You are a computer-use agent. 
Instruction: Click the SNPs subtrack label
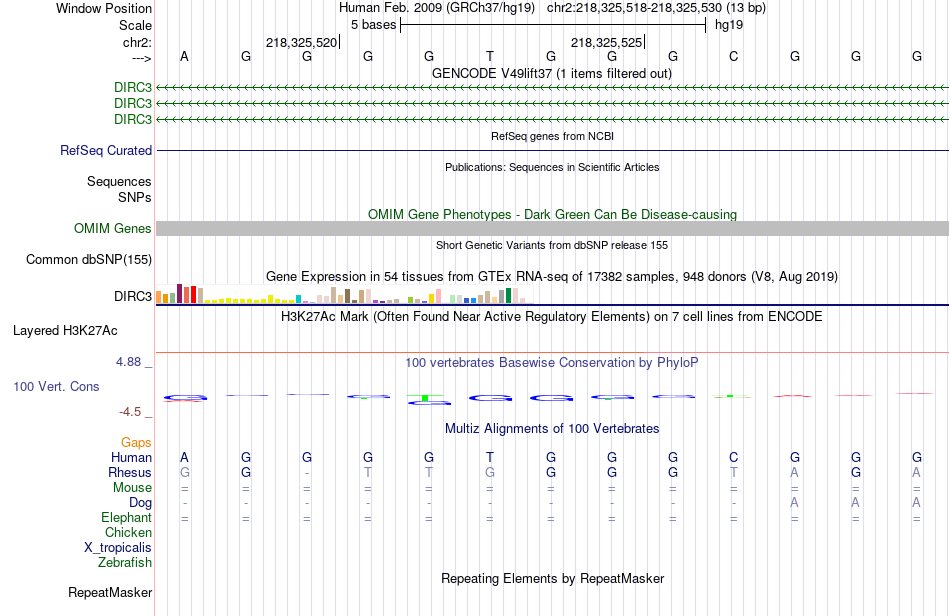point(135,197)
